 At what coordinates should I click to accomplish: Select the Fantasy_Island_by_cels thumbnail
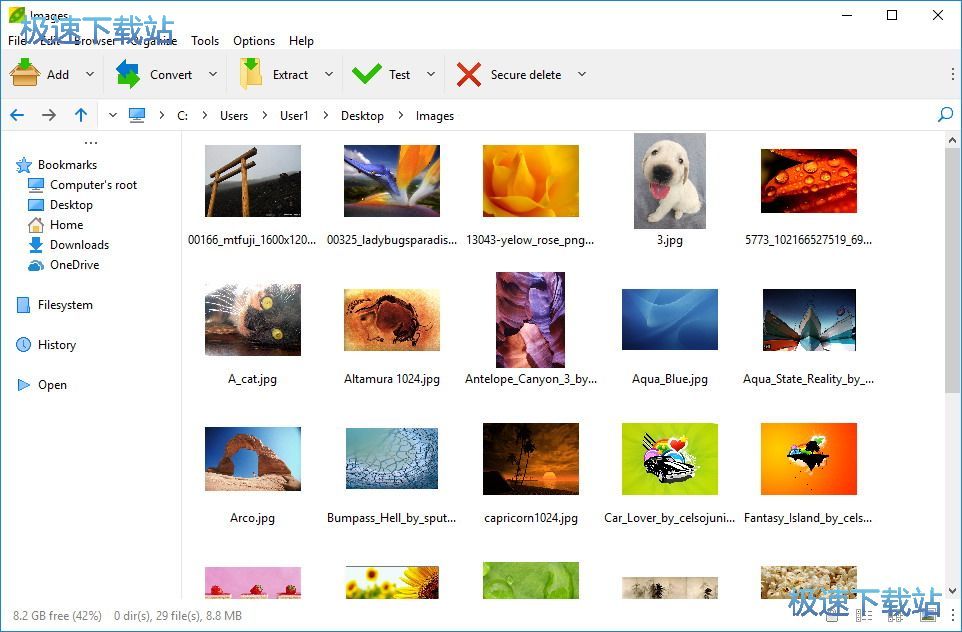pyautogui.click(x=809, y=459)
